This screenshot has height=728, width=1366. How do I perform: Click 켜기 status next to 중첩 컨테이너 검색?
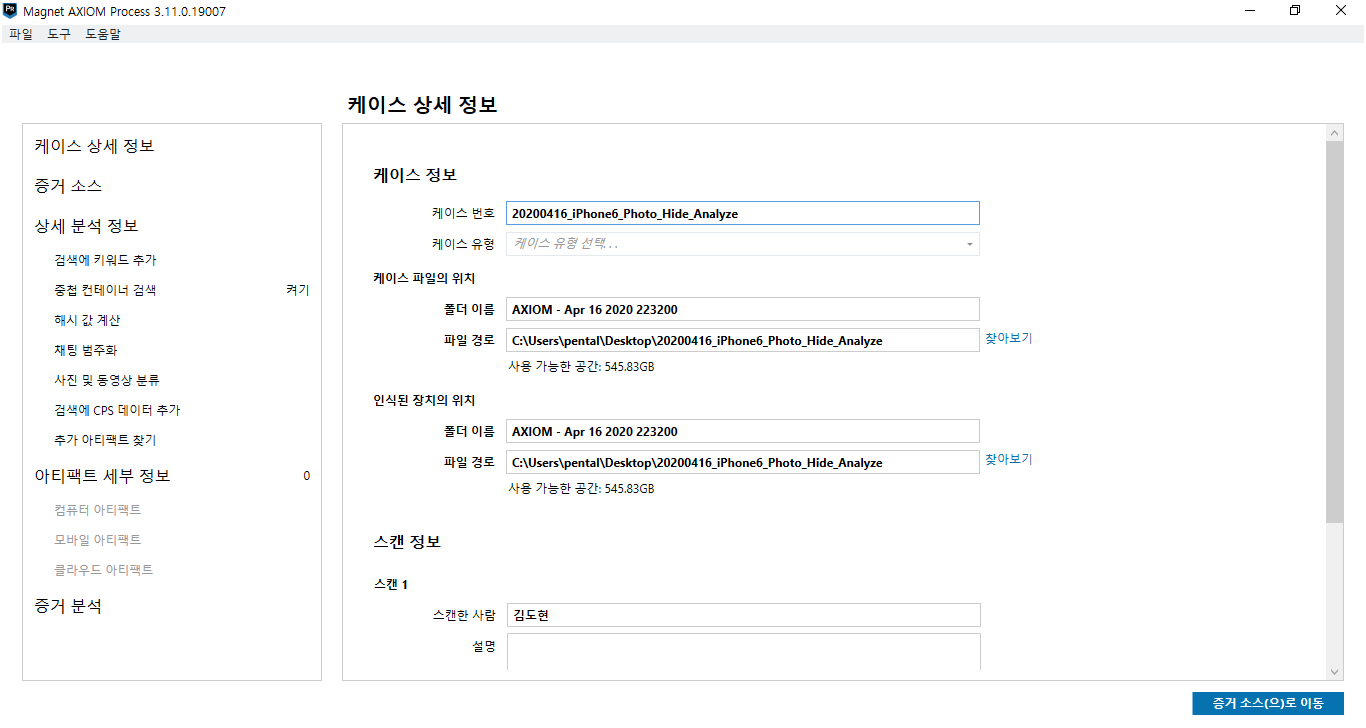tap(298, 290)
